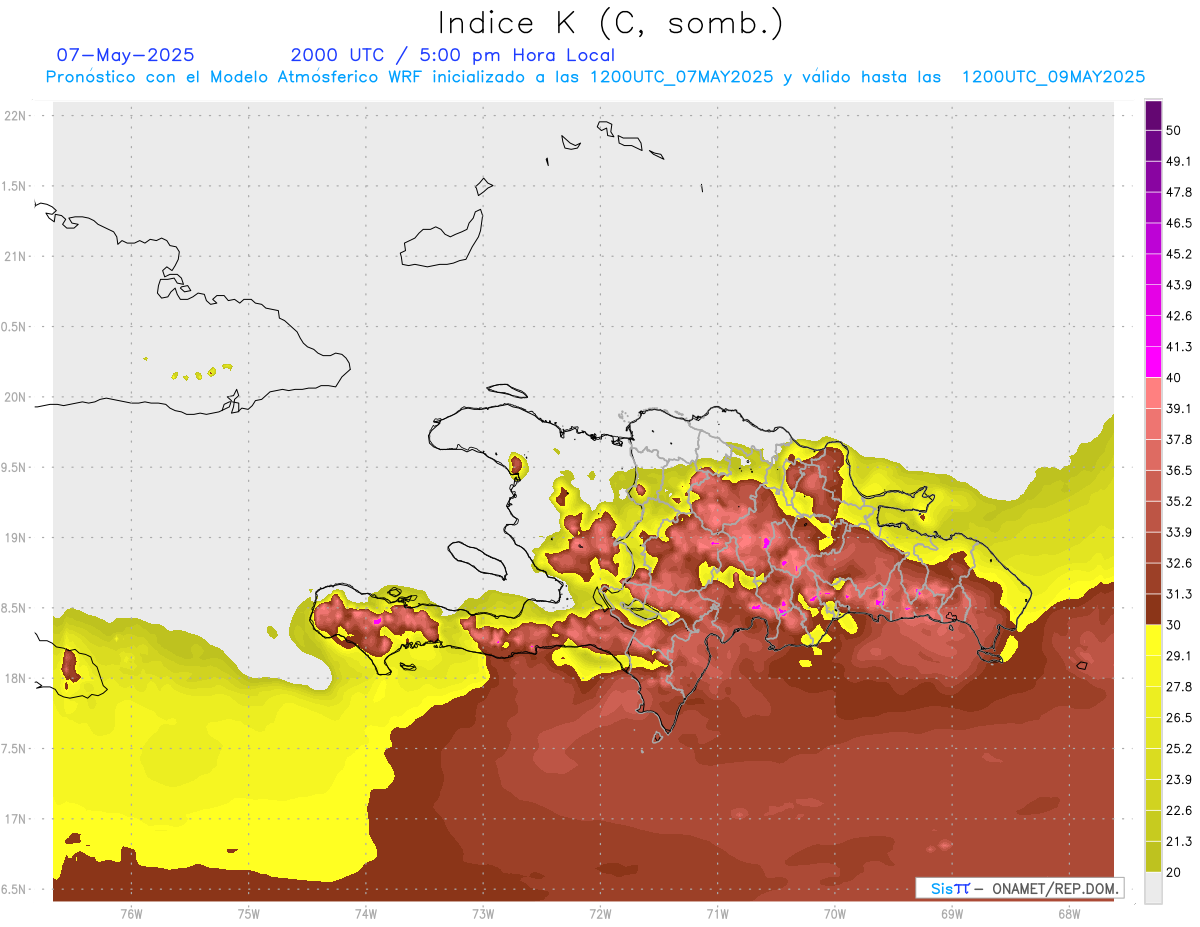This screenshot has width=1200, height=927.
Task: Click the "20N" latitude label
Action: click(15, 398)
